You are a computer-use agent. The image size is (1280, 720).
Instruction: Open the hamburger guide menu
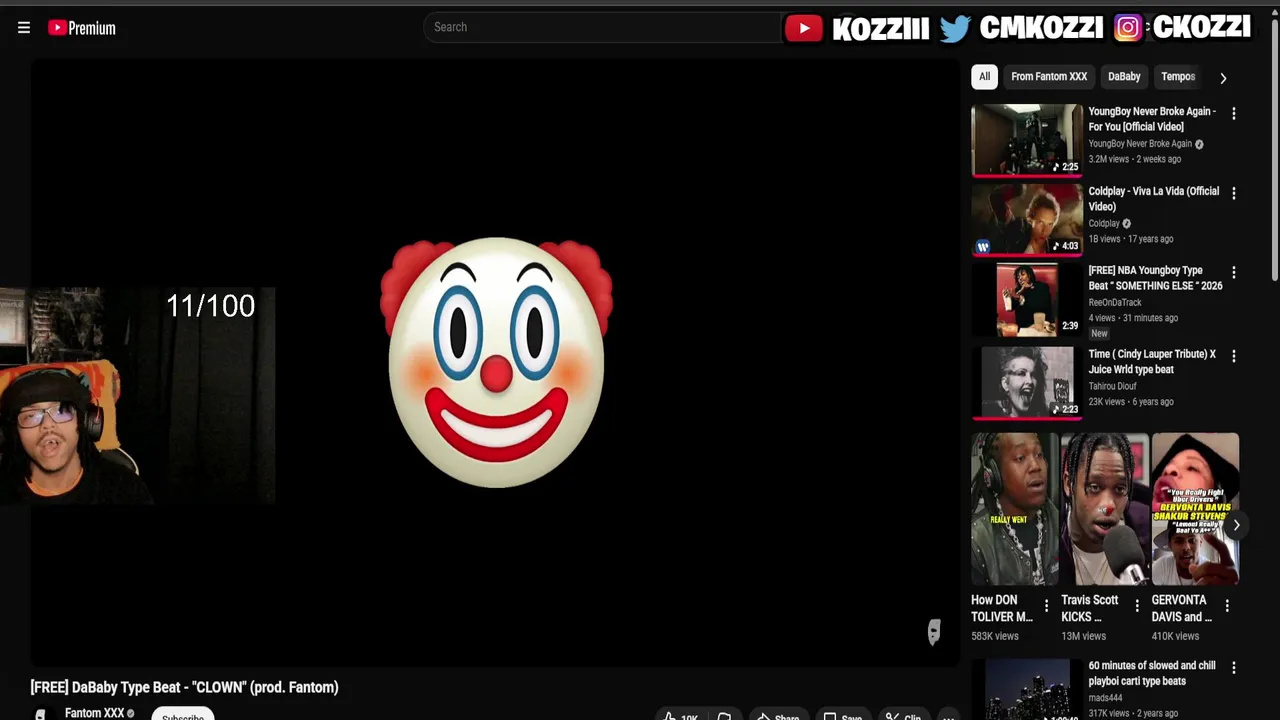(24, 28)
